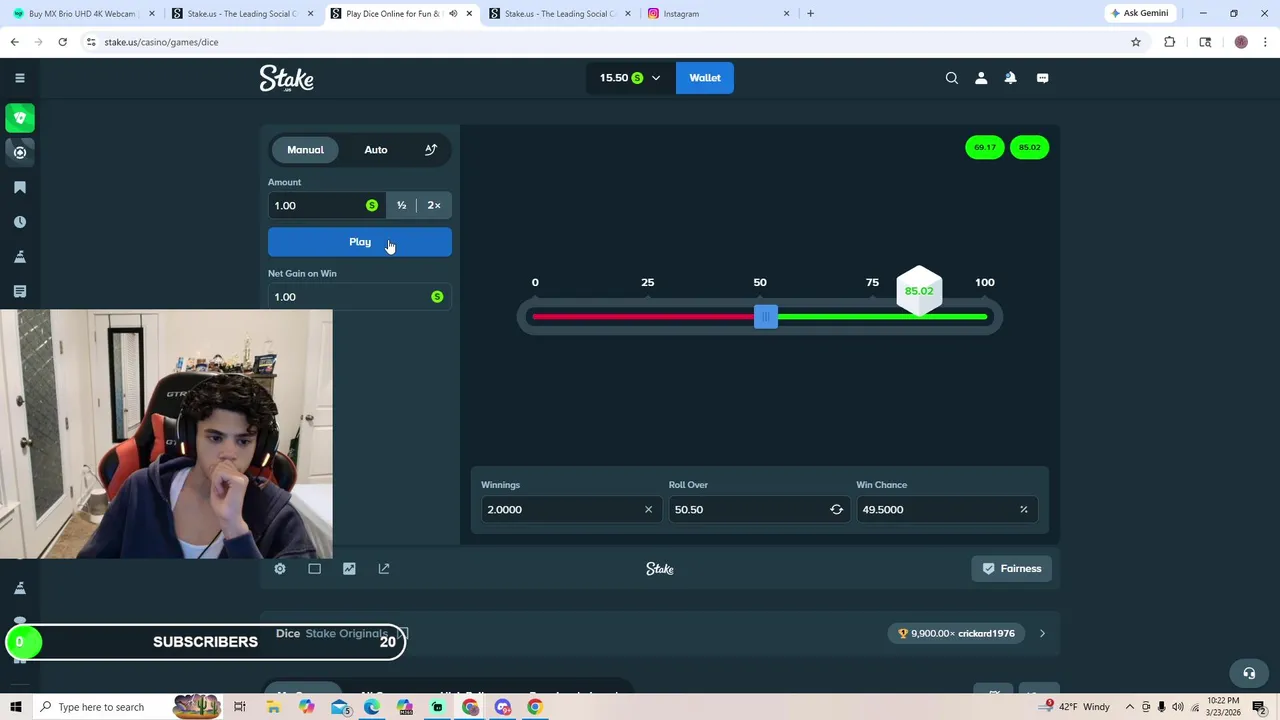This screenshot has width=1280, height=720.
Task: Reload the page
Action: [62, 42]
